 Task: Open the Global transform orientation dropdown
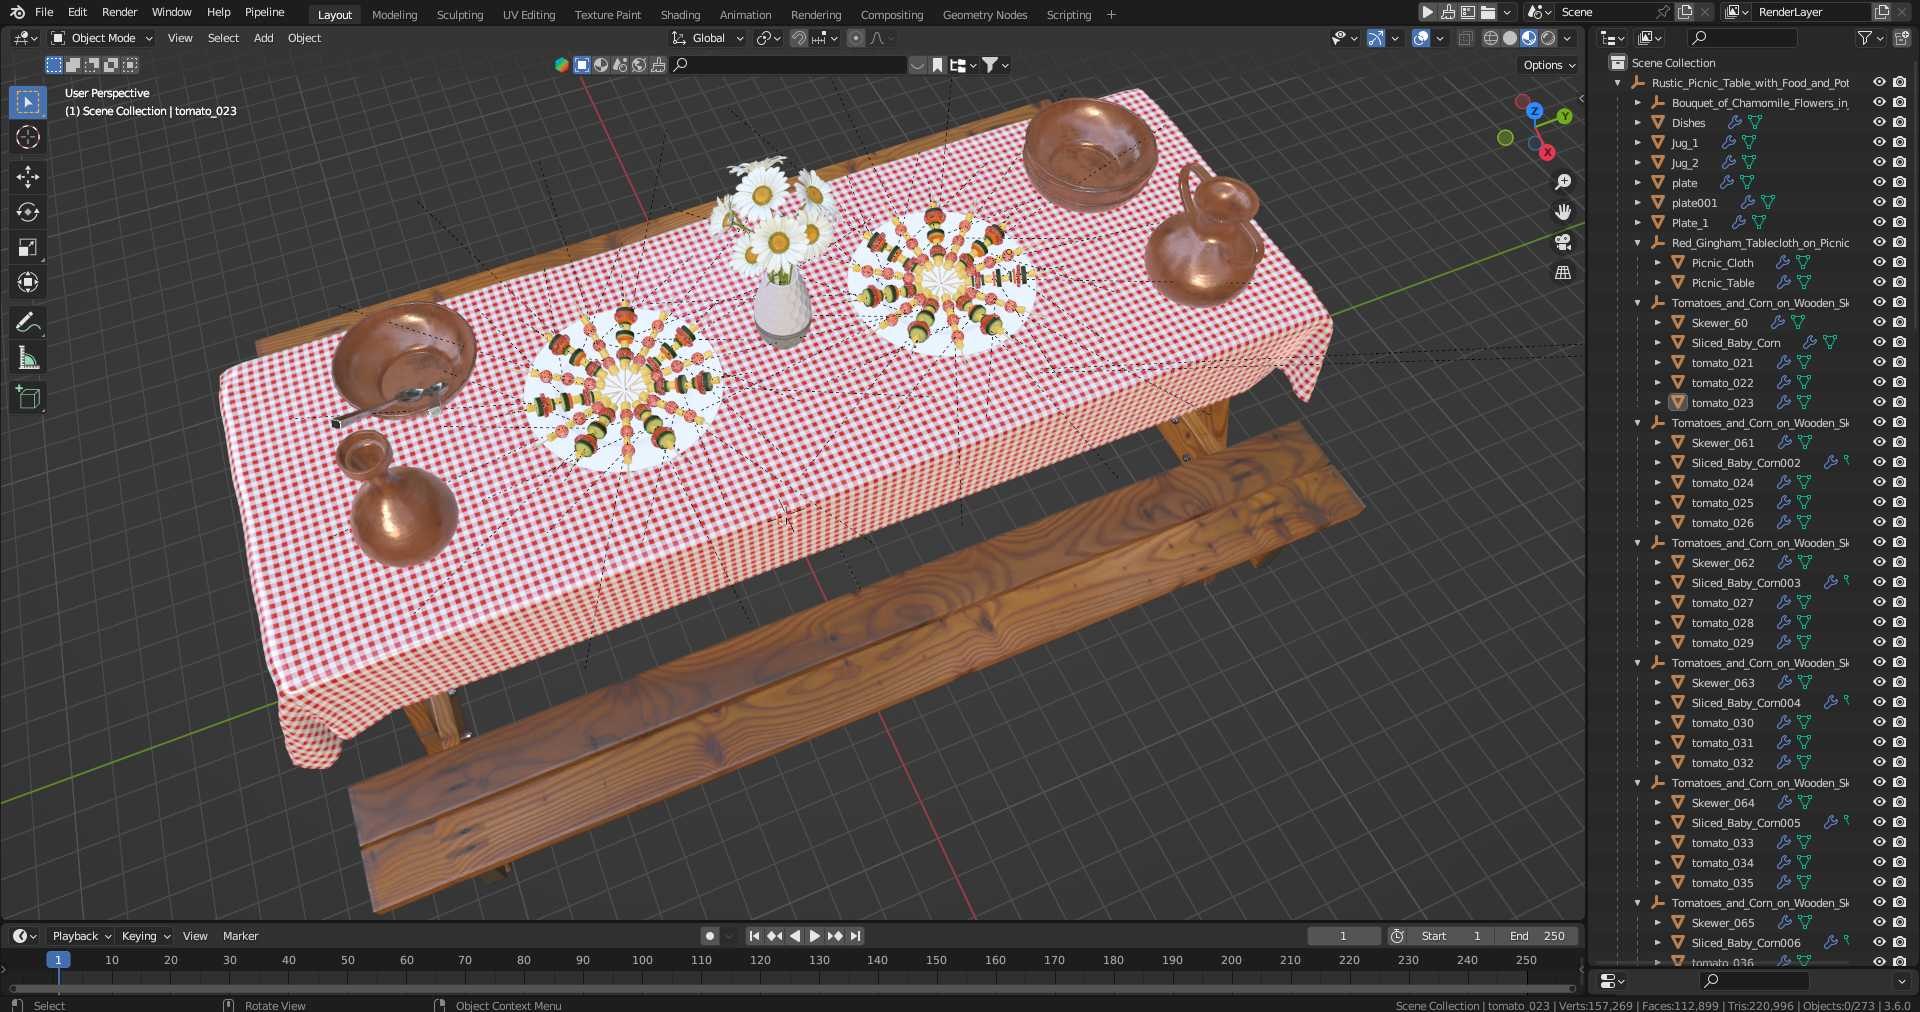pyautogui.click(x=708, y=38)
